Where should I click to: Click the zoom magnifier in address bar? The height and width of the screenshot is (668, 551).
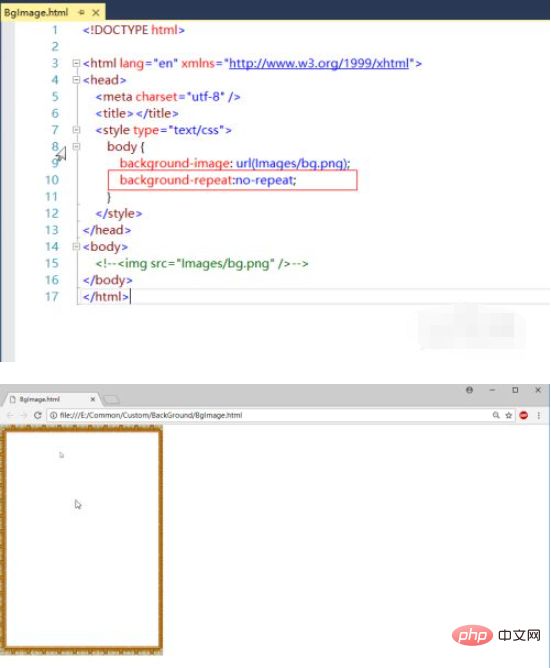pos(496,415)
